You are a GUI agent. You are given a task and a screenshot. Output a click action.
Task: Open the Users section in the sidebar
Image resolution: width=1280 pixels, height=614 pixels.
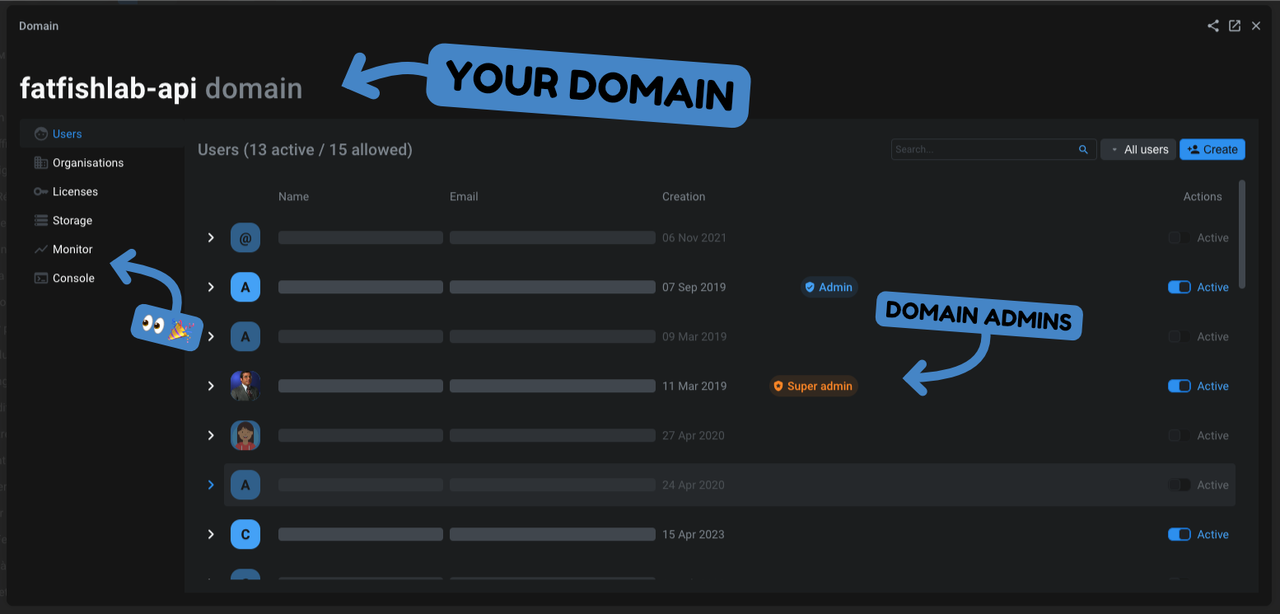point(66,133)
